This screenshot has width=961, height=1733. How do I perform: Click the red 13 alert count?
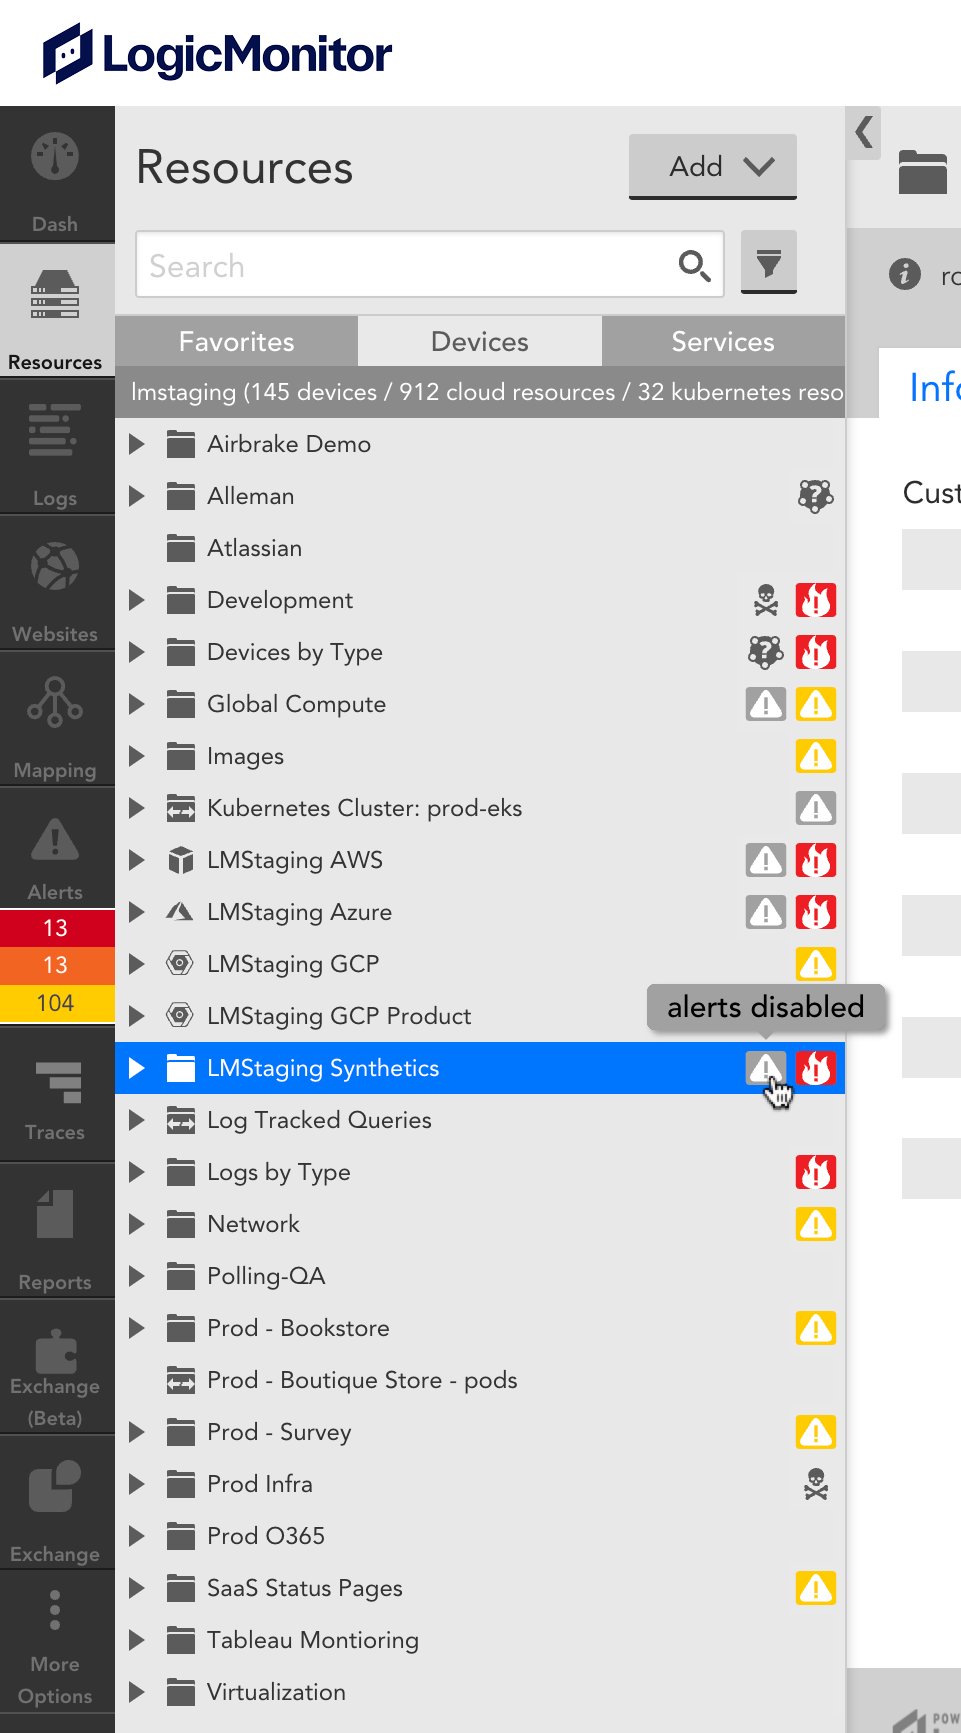coord(56,928)
